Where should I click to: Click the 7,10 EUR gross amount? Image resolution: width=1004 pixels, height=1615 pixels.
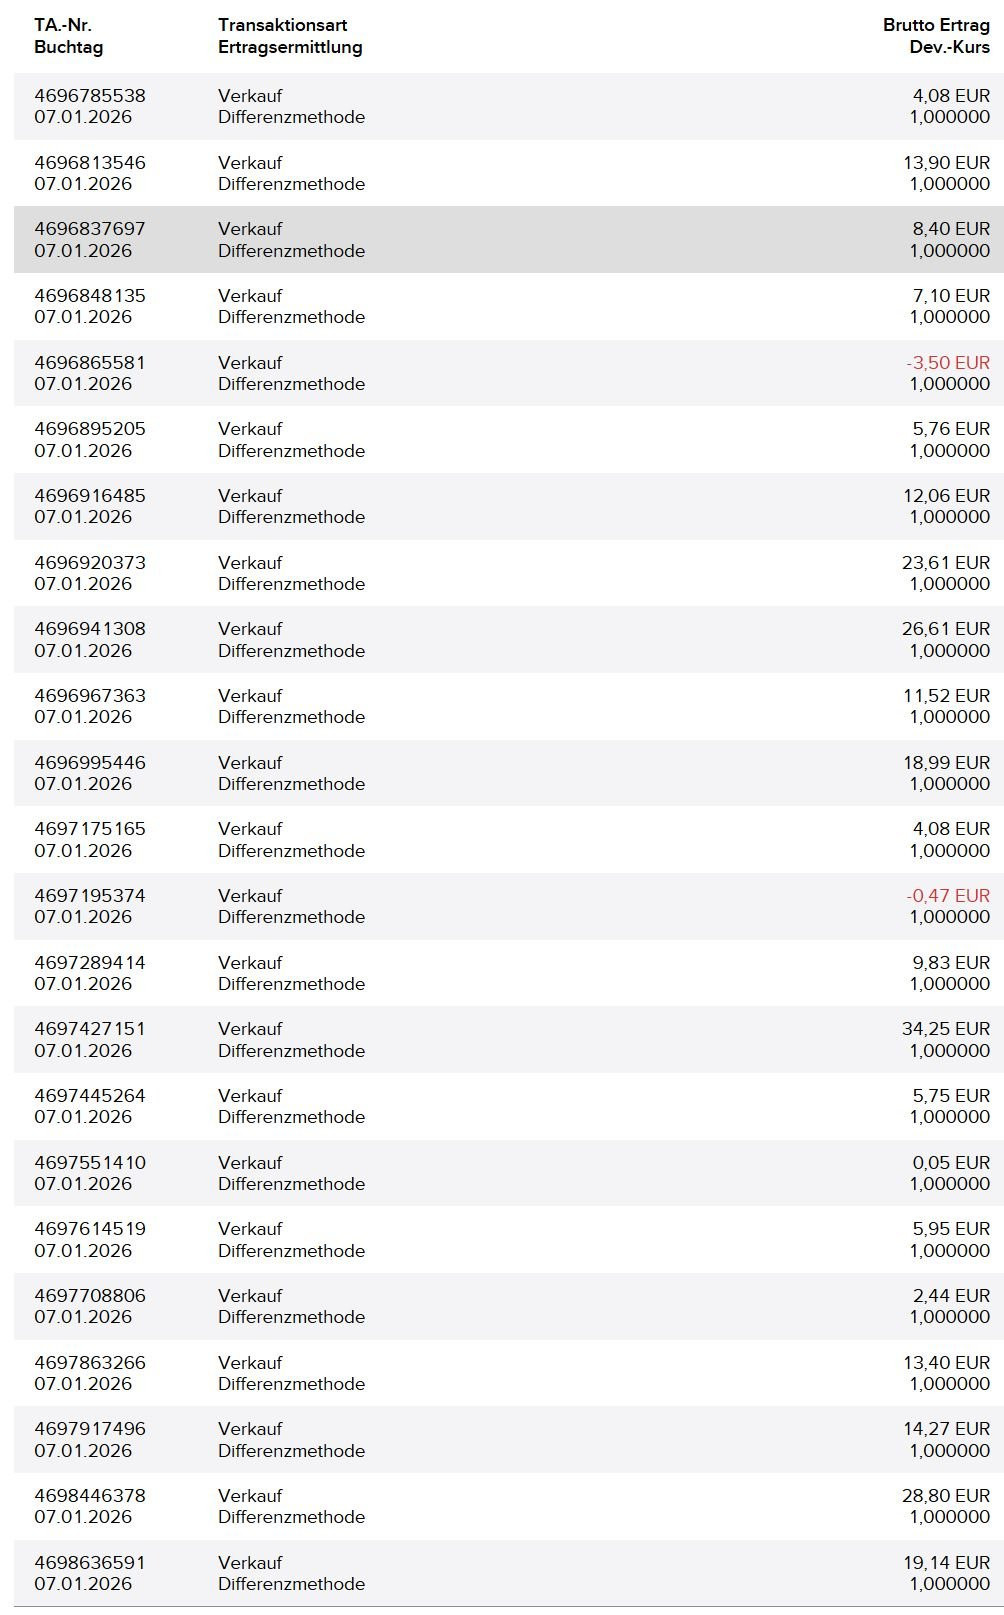[x=950, y=296]
